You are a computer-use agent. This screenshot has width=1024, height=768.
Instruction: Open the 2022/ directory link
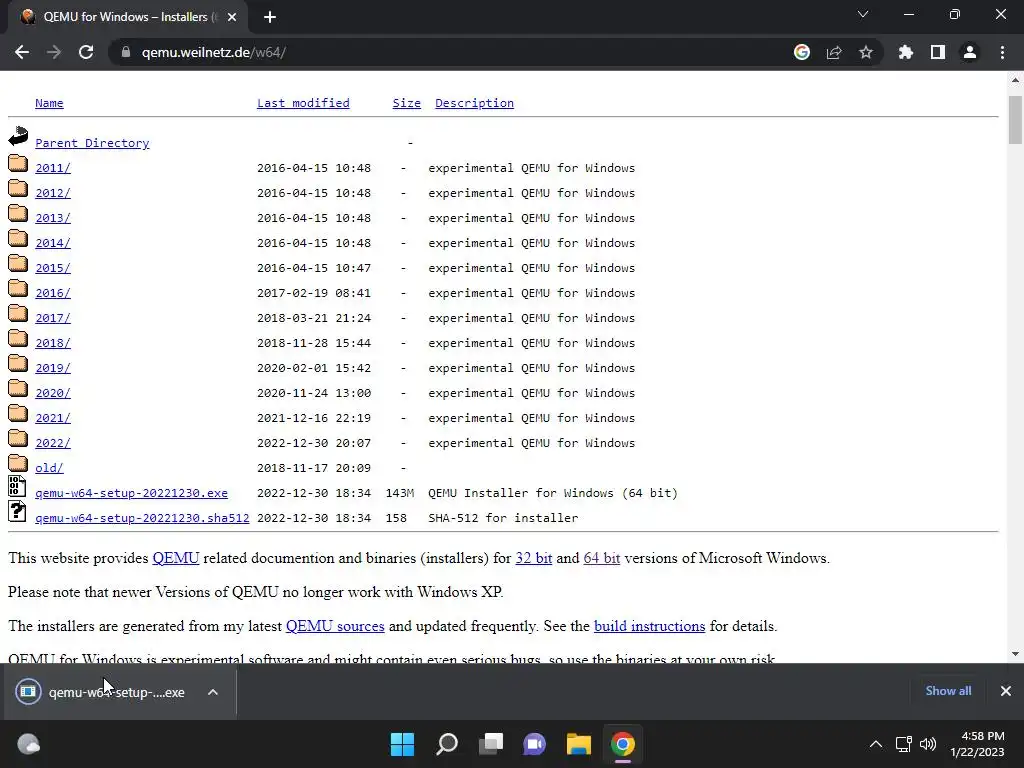[x=53, y=443]
